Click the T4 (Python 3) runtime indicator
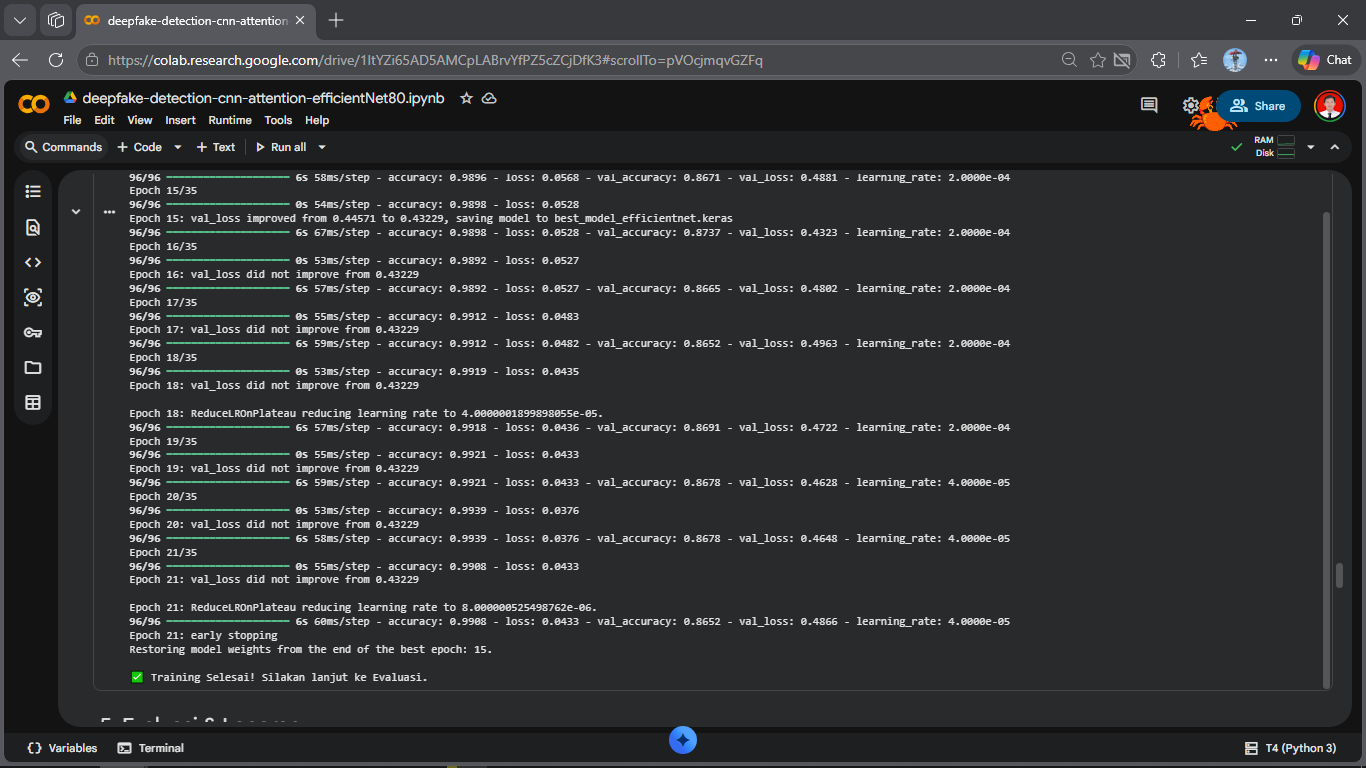 coord(1290,748)
